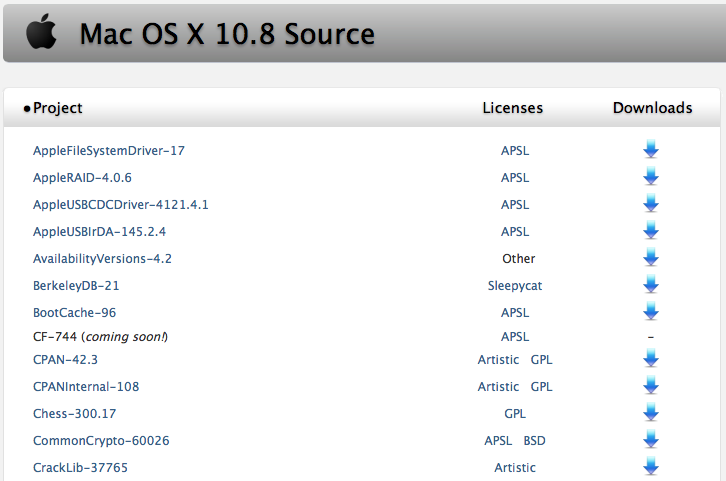
Task: Open the AppleFileSystemDriver-17 project link
Action: [x=109, y=151]
